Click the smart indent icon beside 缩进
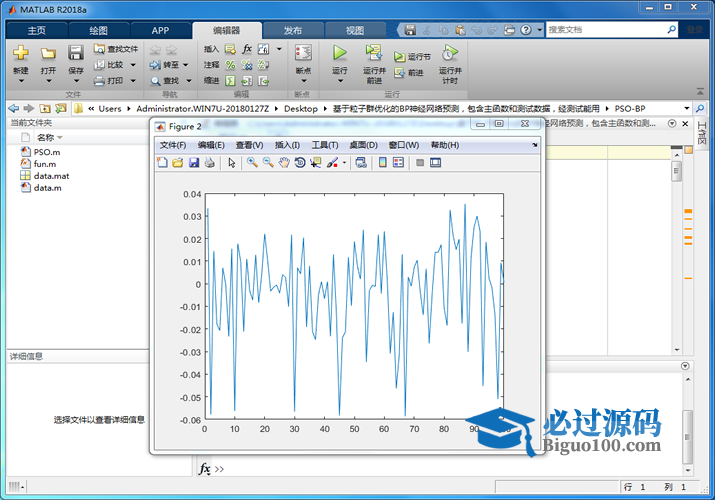 [231, 81]
